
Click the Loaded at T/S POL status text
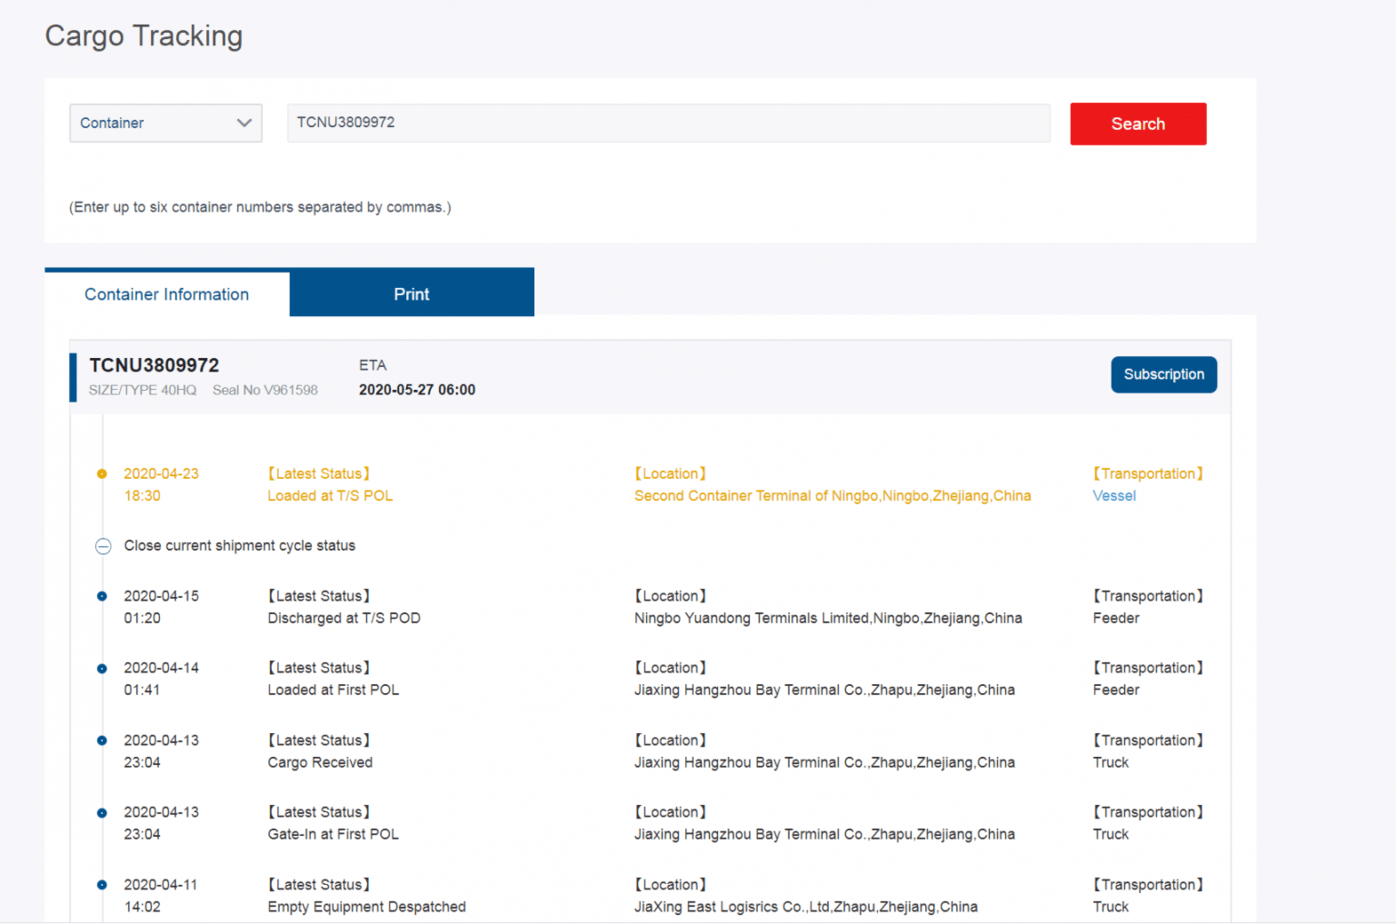330,496
